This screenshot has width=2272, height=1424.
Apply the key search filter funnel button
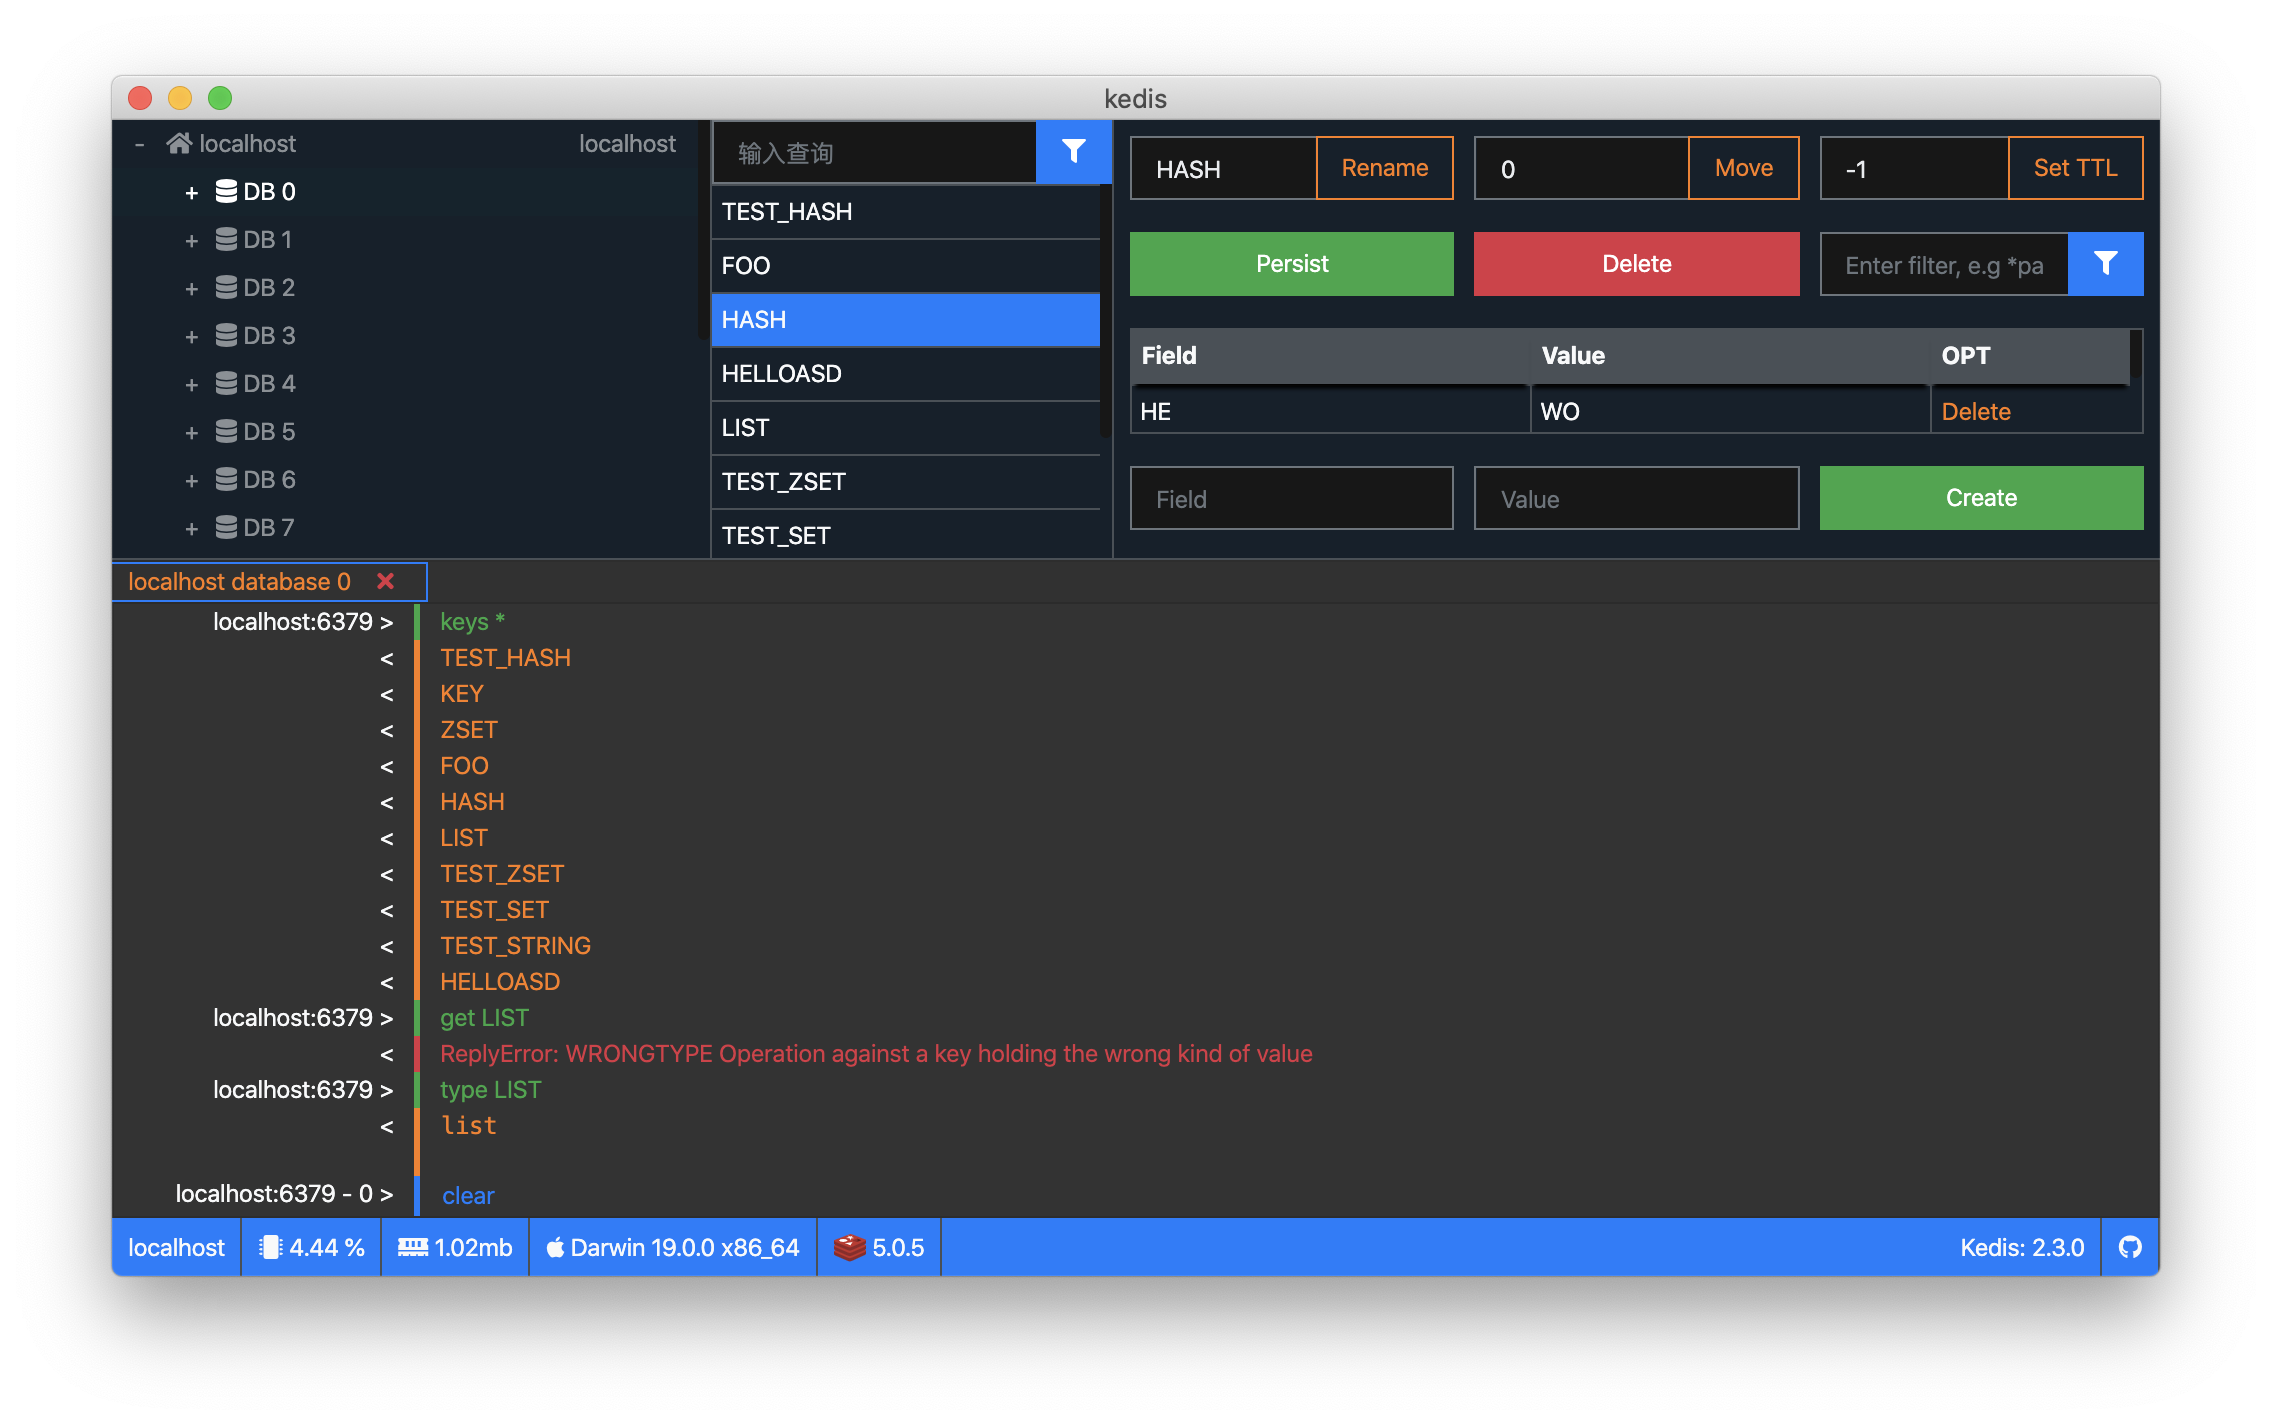pos(1074,152)
